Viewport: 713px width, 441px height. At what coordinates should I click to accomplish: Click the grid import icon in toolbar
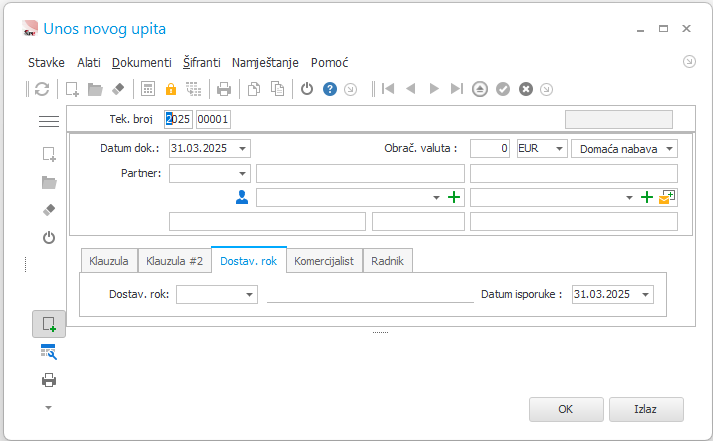click(194, 89)
